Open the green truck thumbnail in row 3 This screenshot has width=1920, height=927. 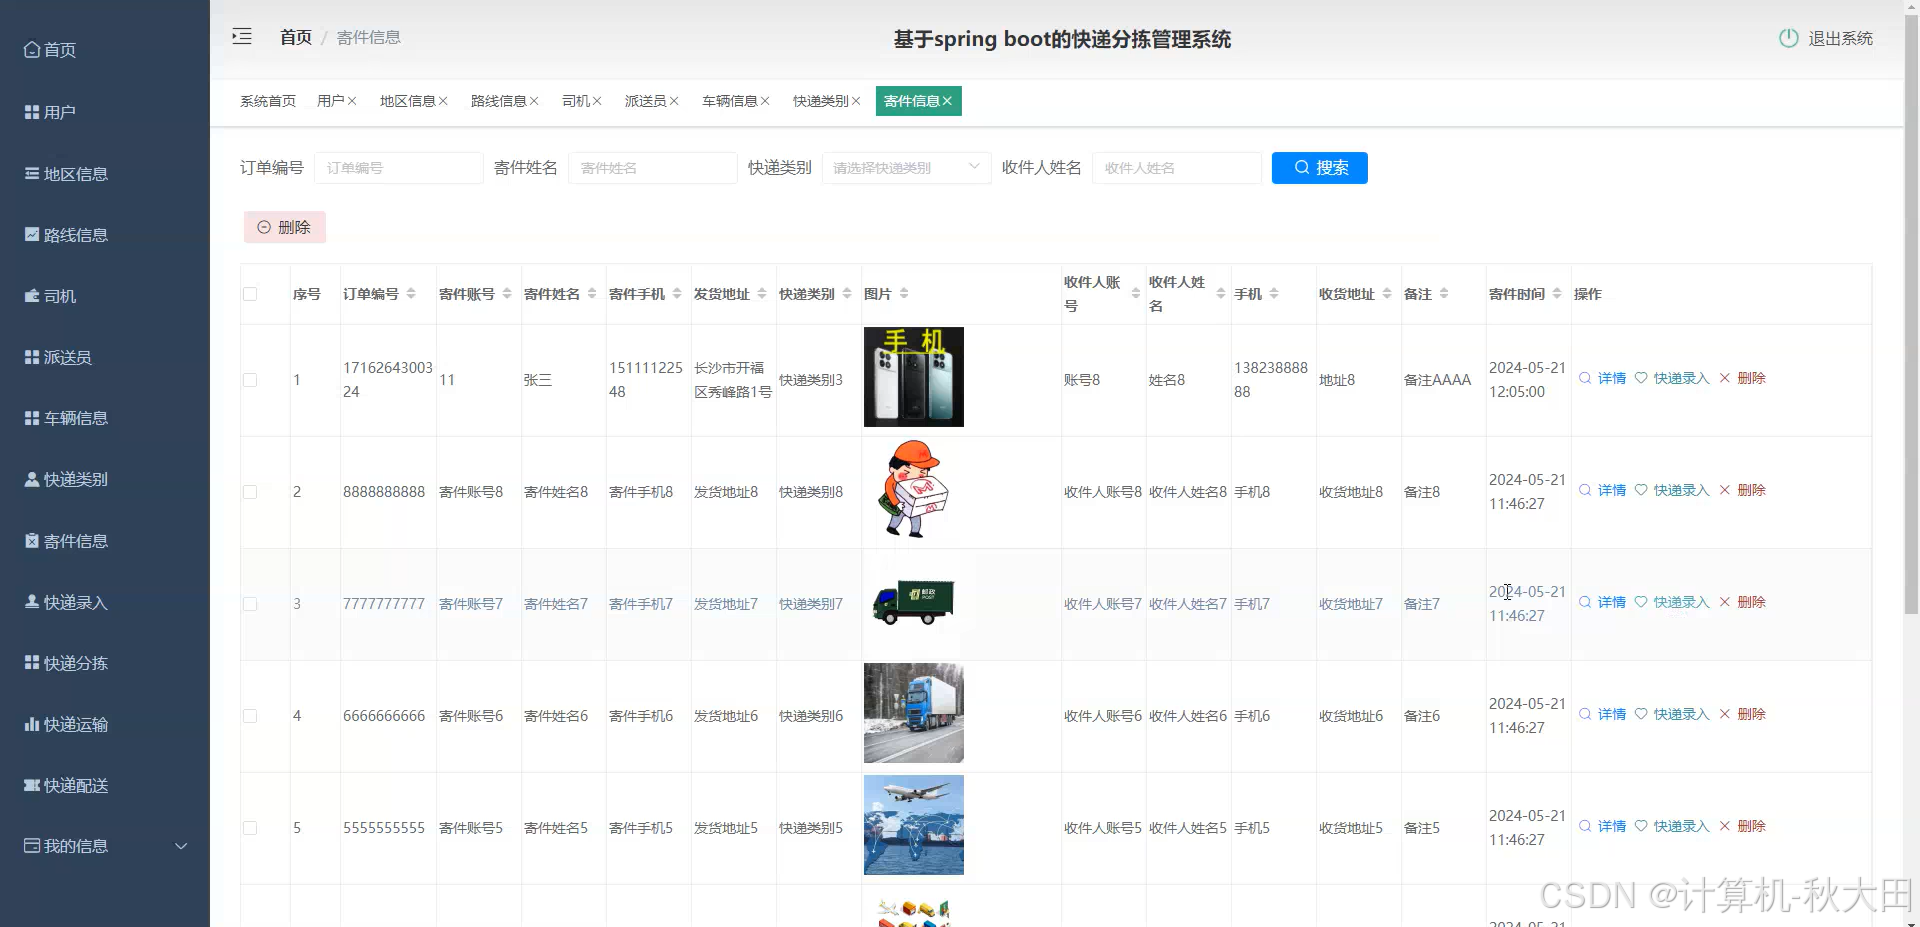[x=914, y=603]
